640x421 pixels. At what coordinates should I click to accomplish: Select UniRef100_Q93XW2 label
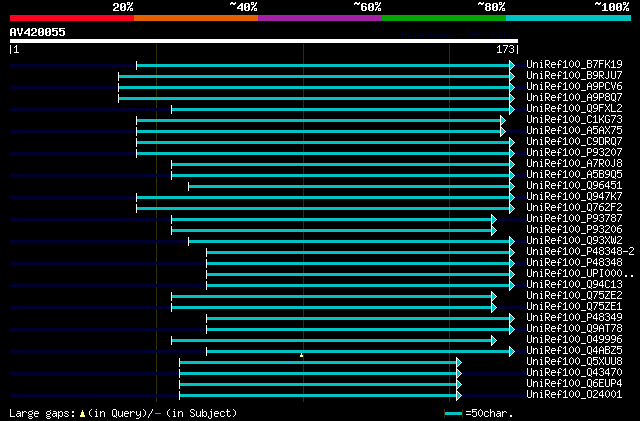click(x=574, y=241)
